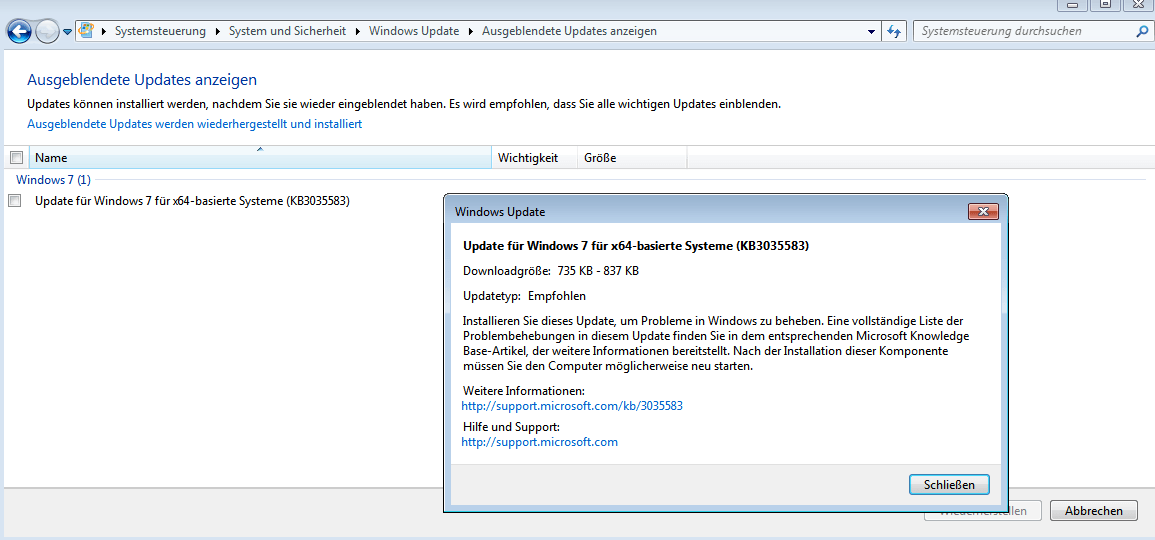
Task: Sort the list by Name column
Action: 260,158
